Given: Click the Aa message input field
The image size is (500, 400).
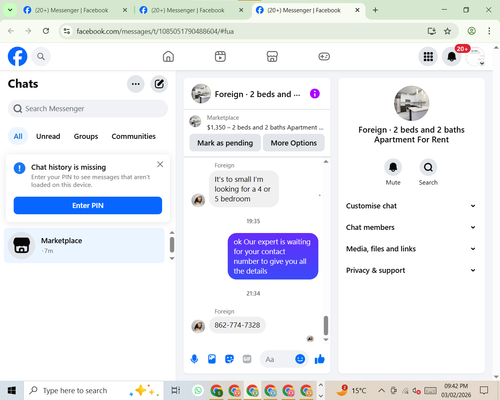Looking at the screenshot, I should pyautogui.click(x=277, y=359).
